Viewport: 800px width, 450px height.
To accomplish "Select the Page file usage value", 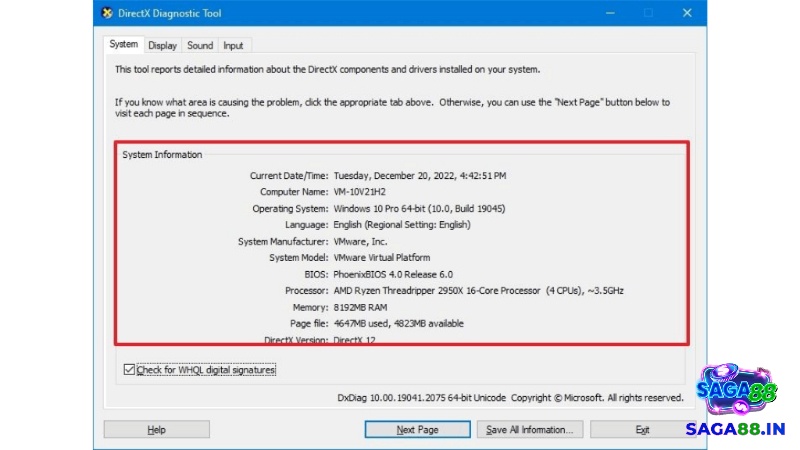I will [x=398, y=323].
